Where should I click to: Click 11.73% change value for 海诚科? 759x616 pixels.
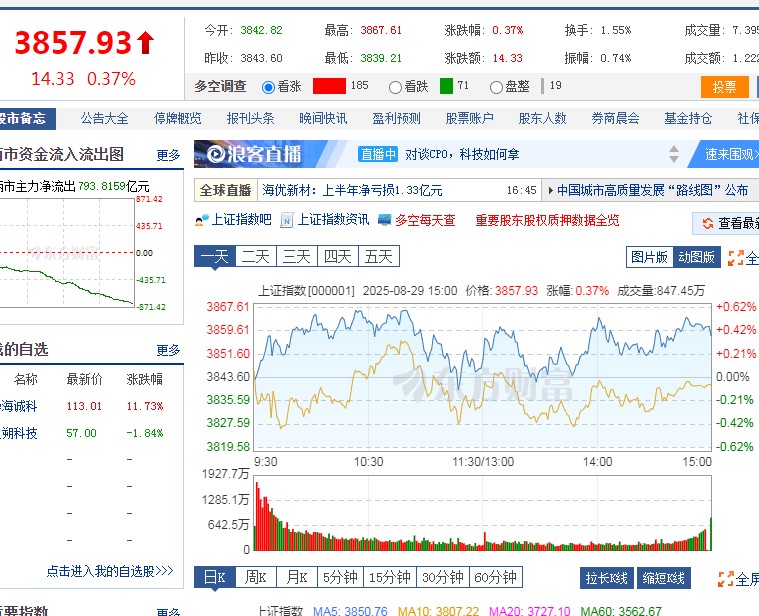145,406
